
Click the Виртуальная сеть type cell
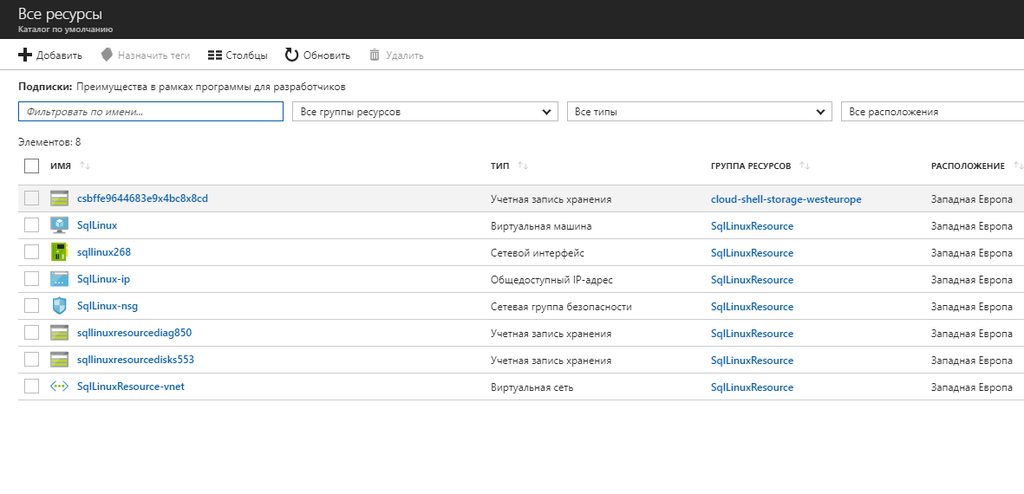point(532,387)
